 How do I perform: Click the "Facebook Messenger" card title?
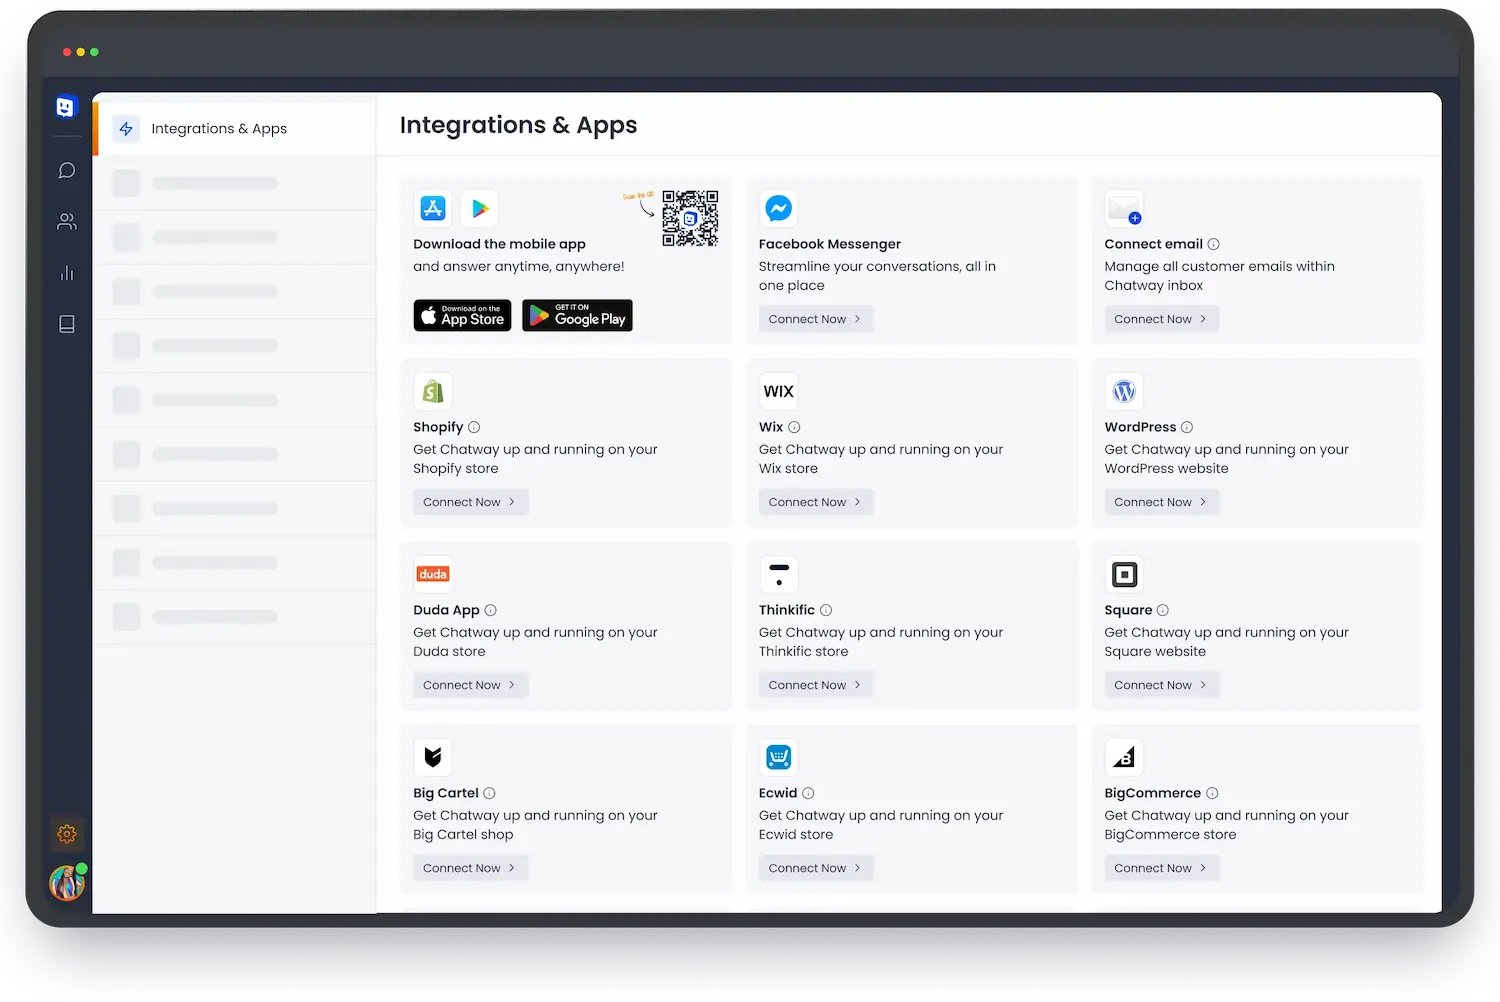(x=830, y=244)
